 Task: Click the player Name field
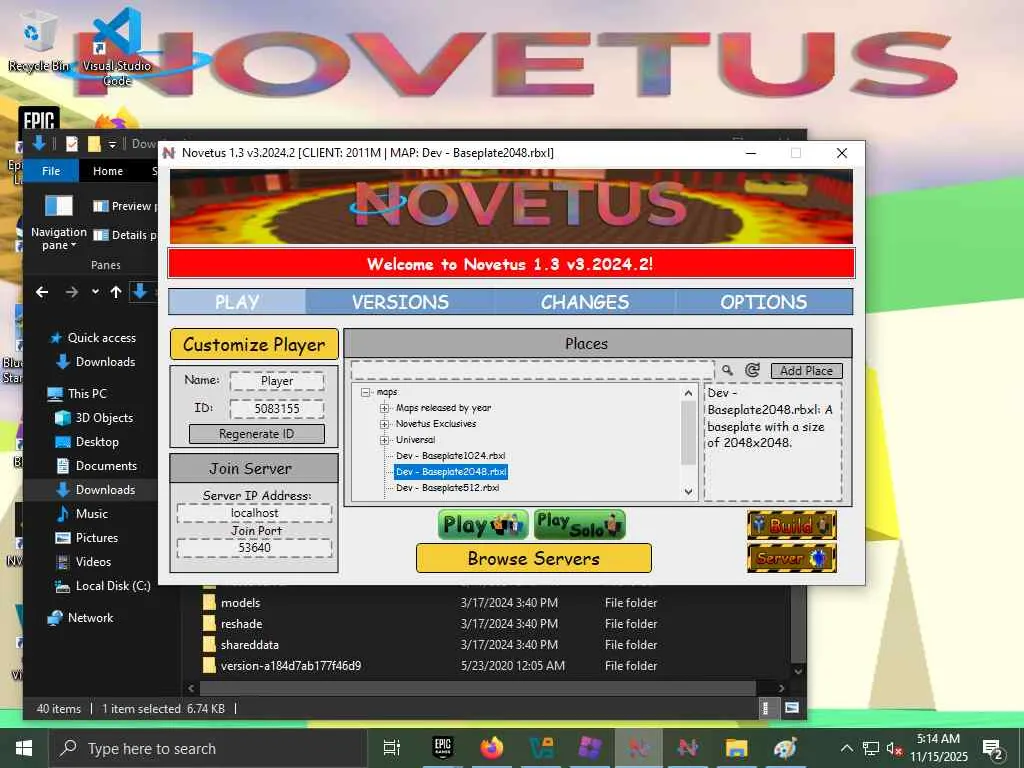tap(277, 381)
